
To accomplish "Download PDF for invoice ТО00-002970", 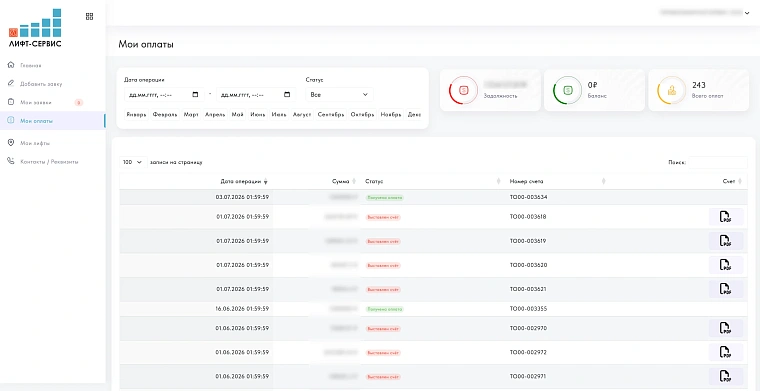I will coord(726,328).
